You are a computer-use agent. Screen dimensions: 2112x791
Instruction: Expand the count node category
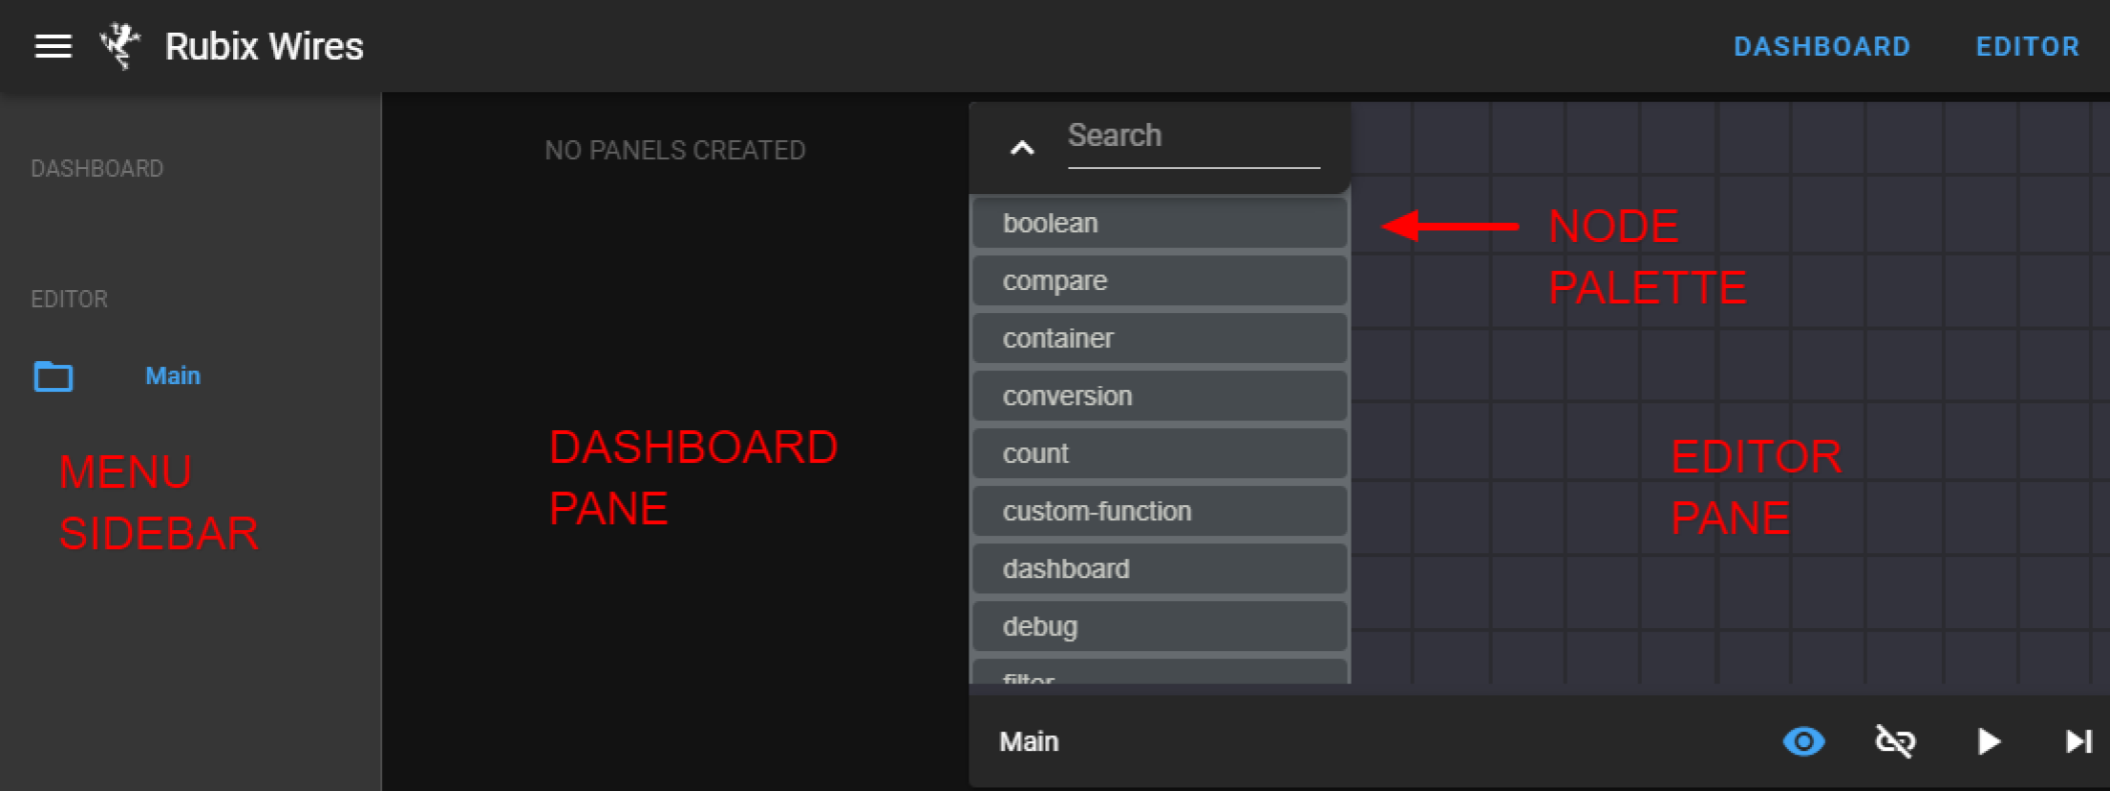1159,453
